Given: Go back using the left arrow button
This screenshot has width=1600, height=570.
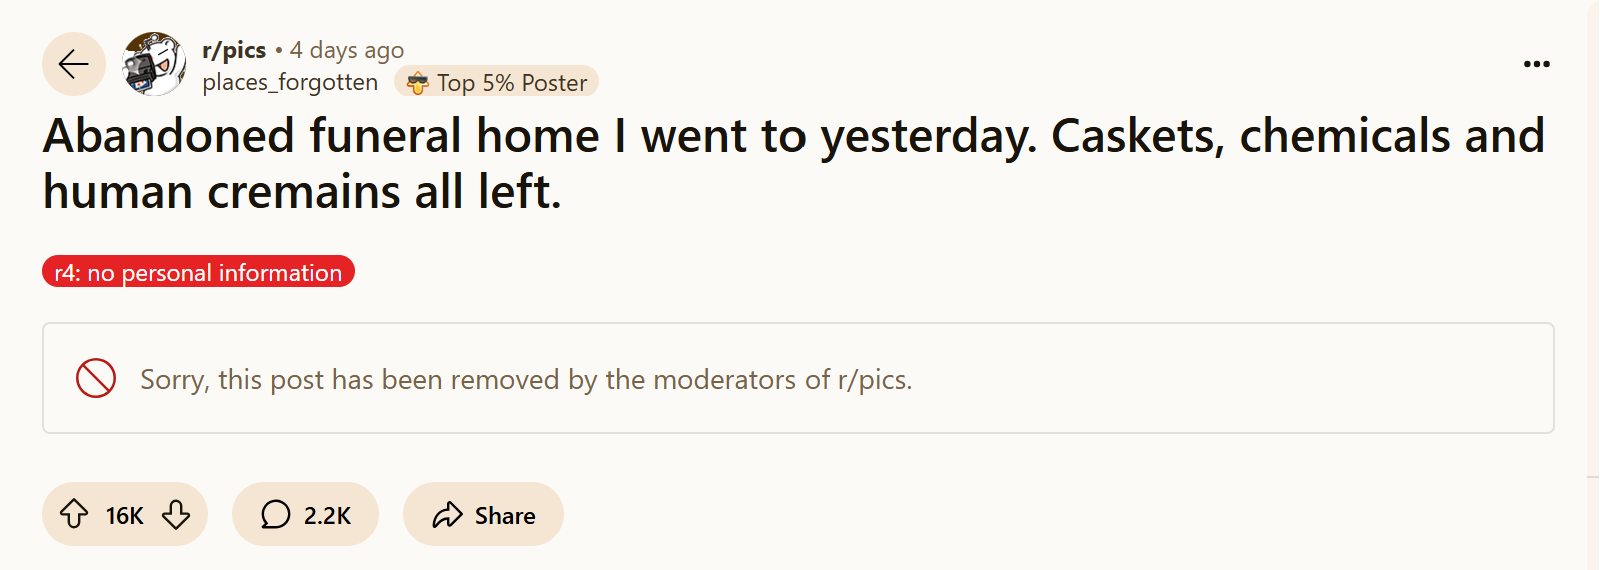Looking at the screenshot, I should tap(74, 64).
